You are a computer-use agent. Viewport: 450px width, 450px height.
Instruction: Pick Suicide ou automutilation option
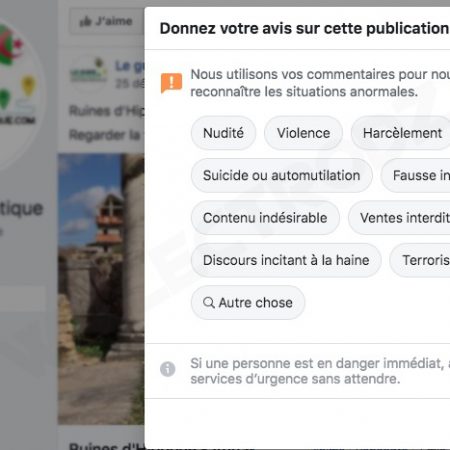coord(281,175)
